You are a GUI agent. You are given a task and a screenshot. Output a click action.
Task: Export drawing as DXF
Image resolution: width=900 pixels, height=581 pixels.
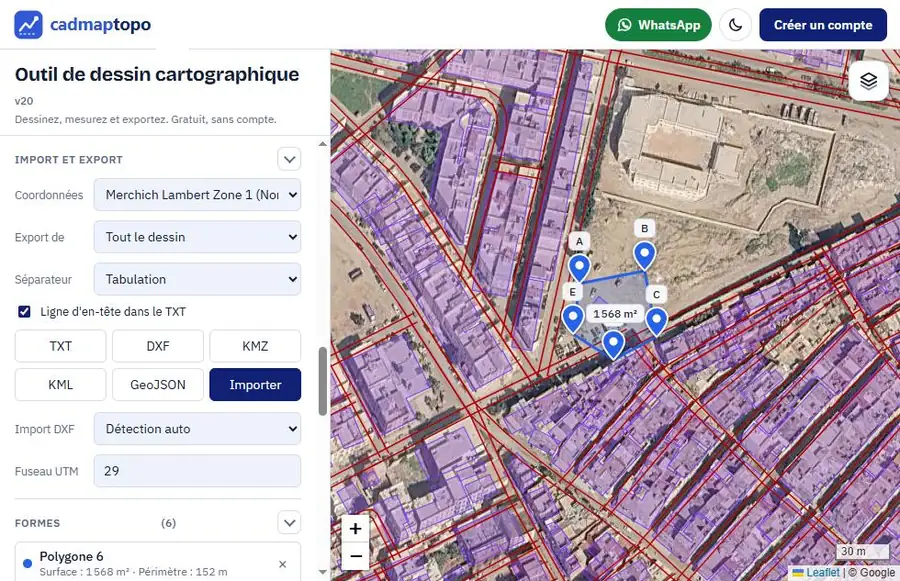(x=158, y=346)
